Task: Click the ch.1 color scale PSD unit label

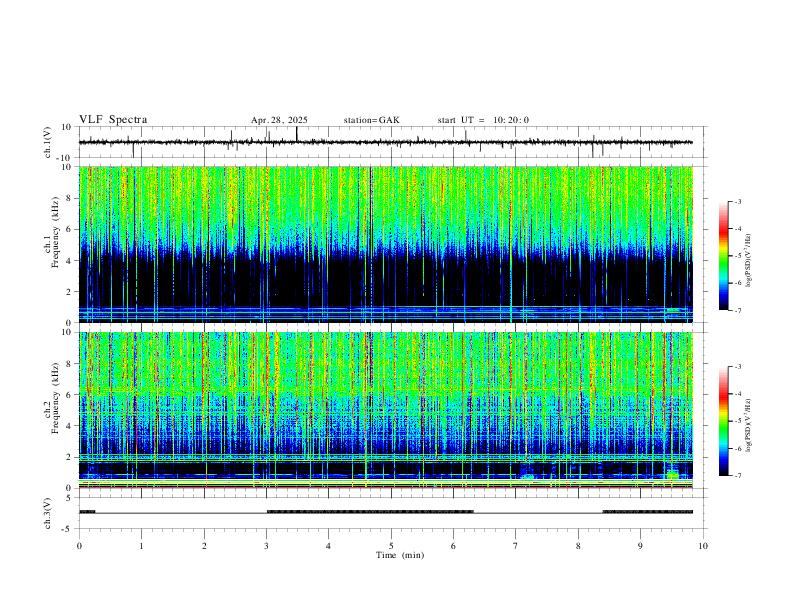Action: (749, 261)
